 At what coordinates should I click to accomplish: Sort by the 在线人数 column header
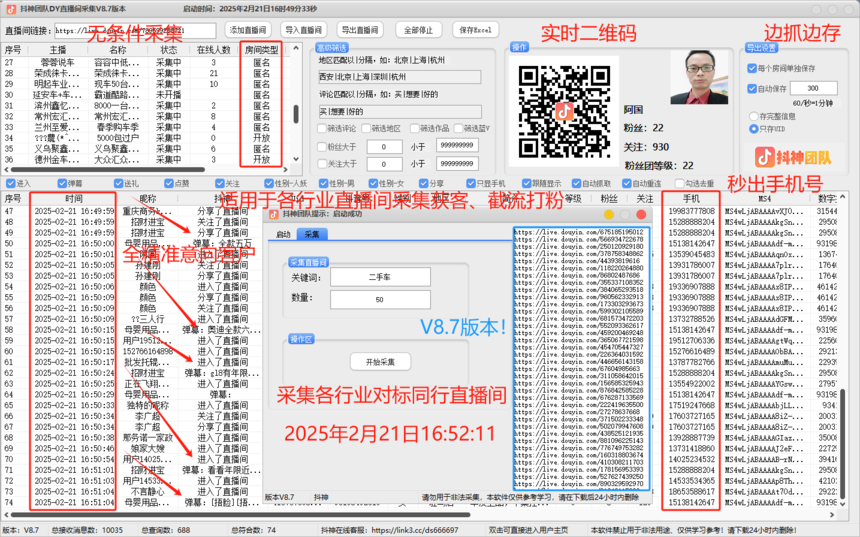[x=213, y=50]
